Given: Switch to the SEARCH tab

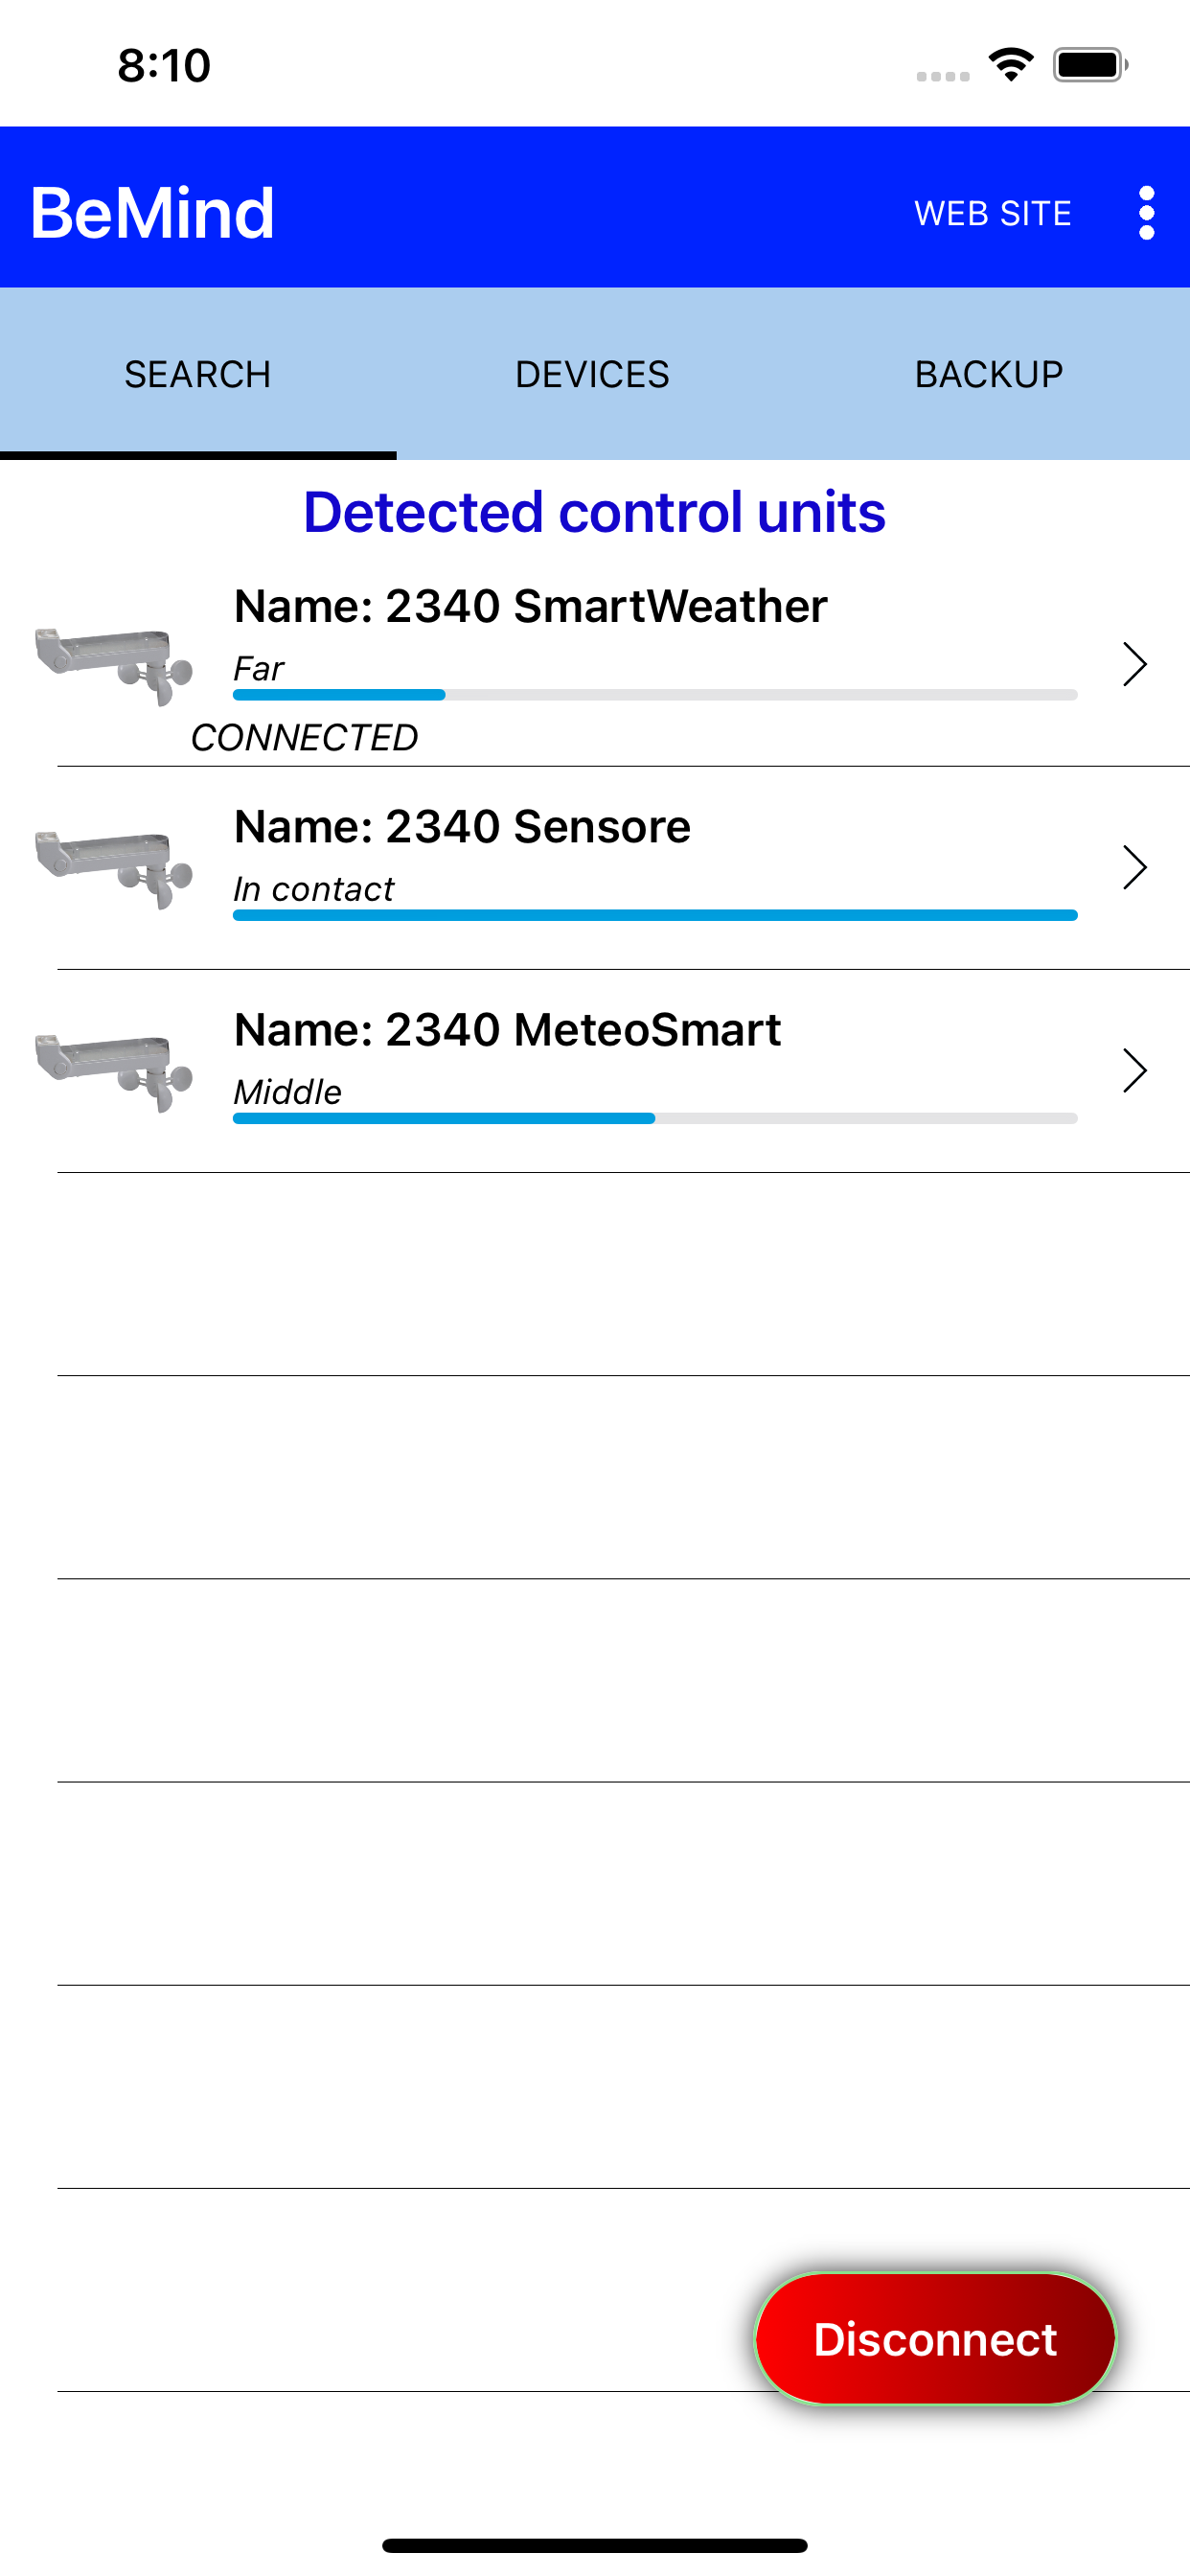Looking at the screenshot, I should (198, 374).
